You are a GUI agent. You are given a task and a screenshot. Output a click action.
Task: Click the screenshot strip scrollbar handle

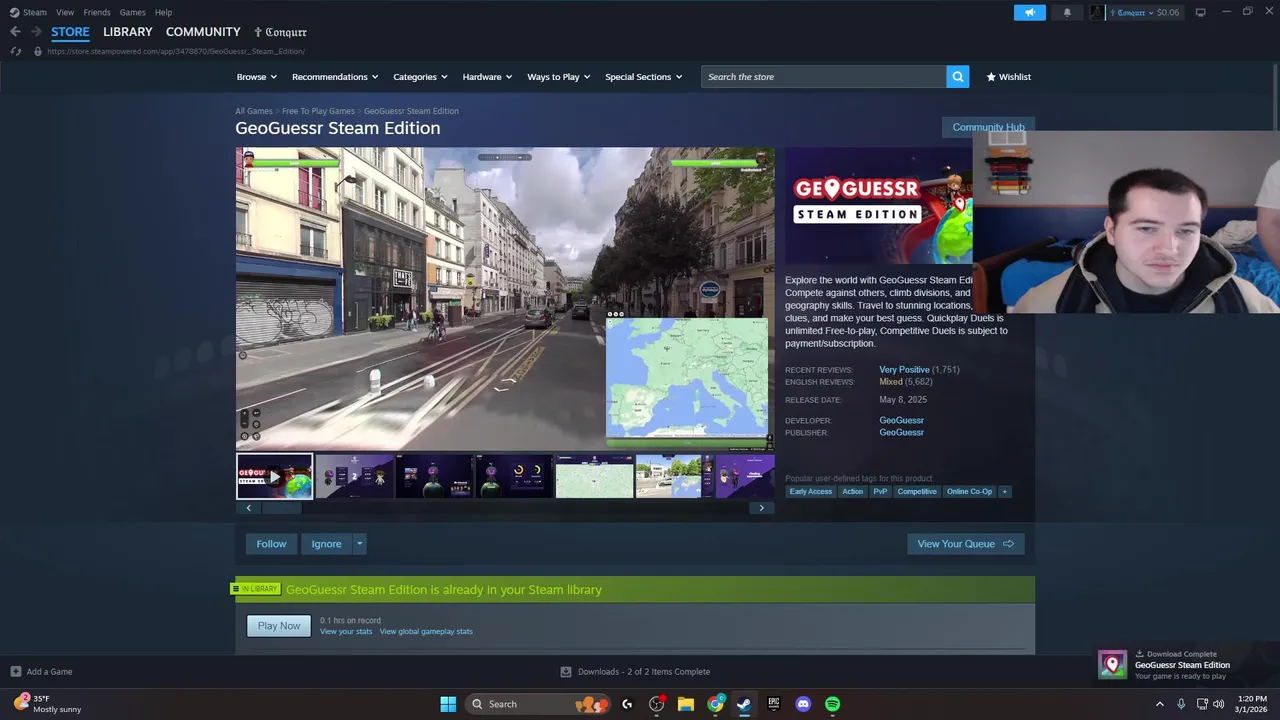point(281,508)
